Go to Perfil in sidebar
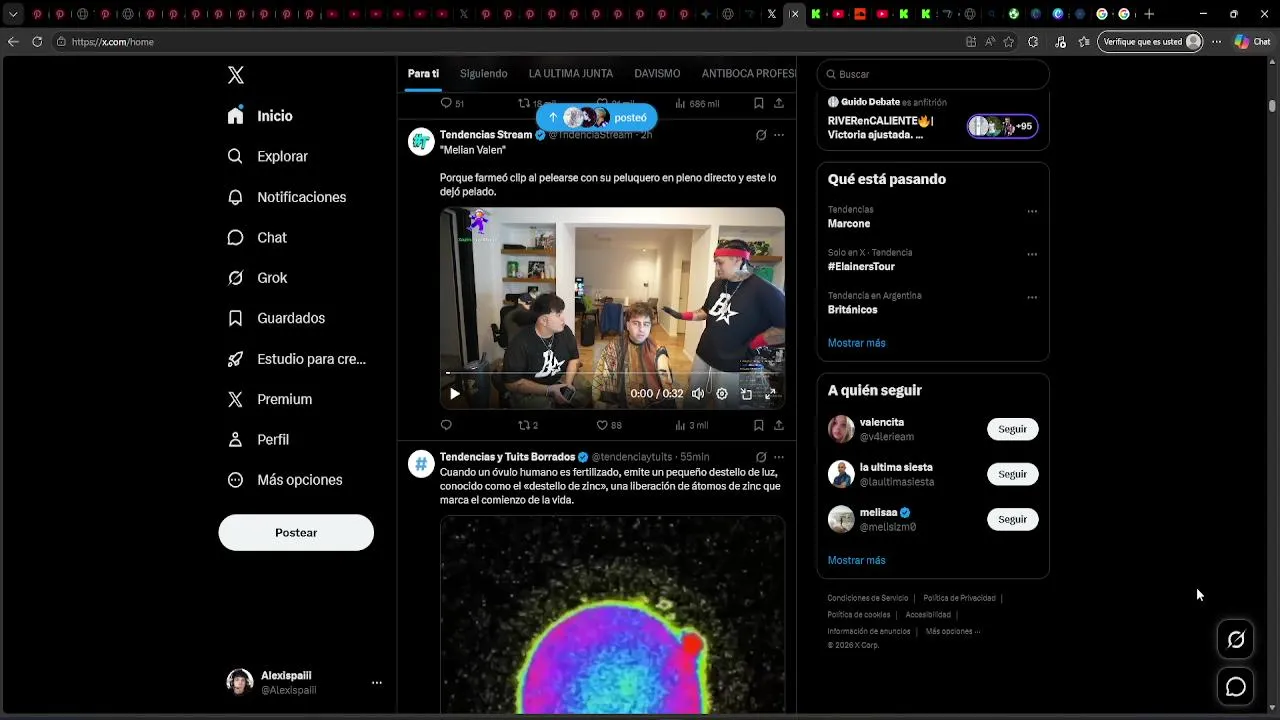Viewport: 1280px width, 720px height. [x=258, y=439]
